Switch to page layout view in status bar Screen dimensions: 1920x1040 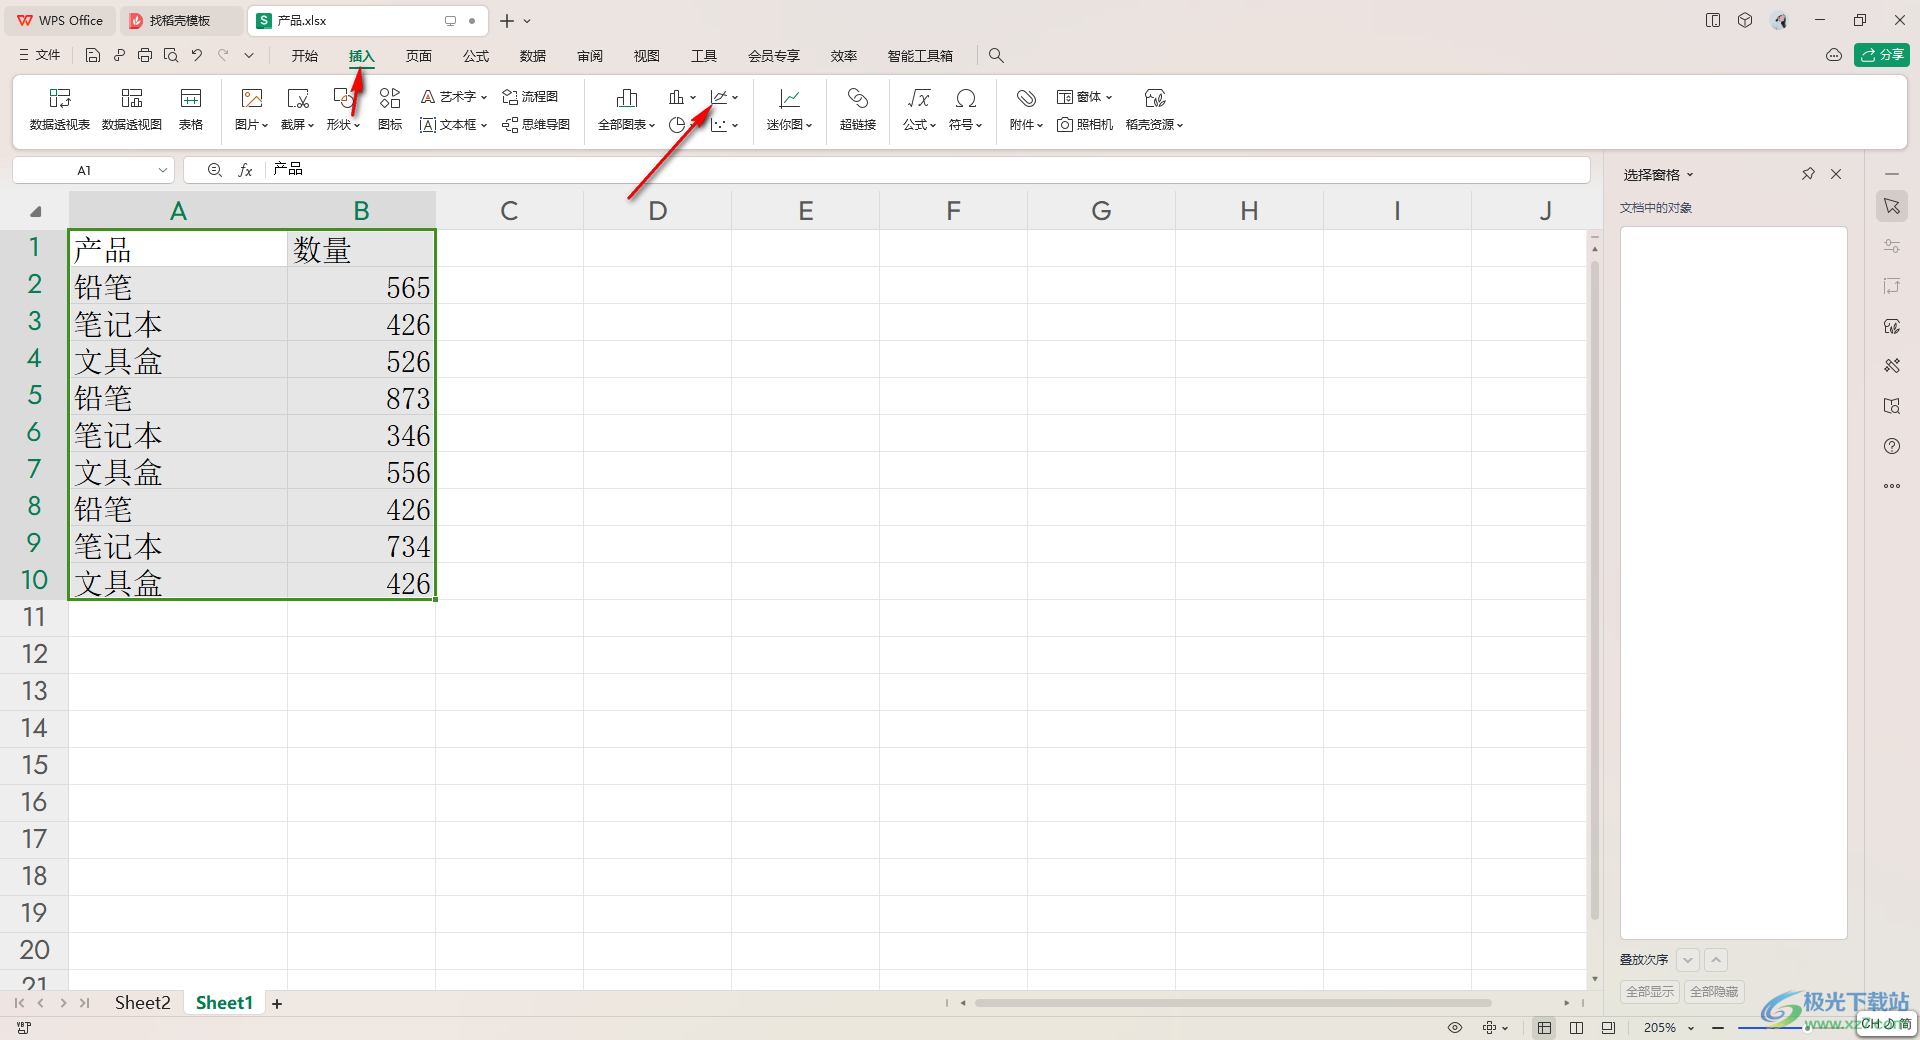pos(1576,1028)
